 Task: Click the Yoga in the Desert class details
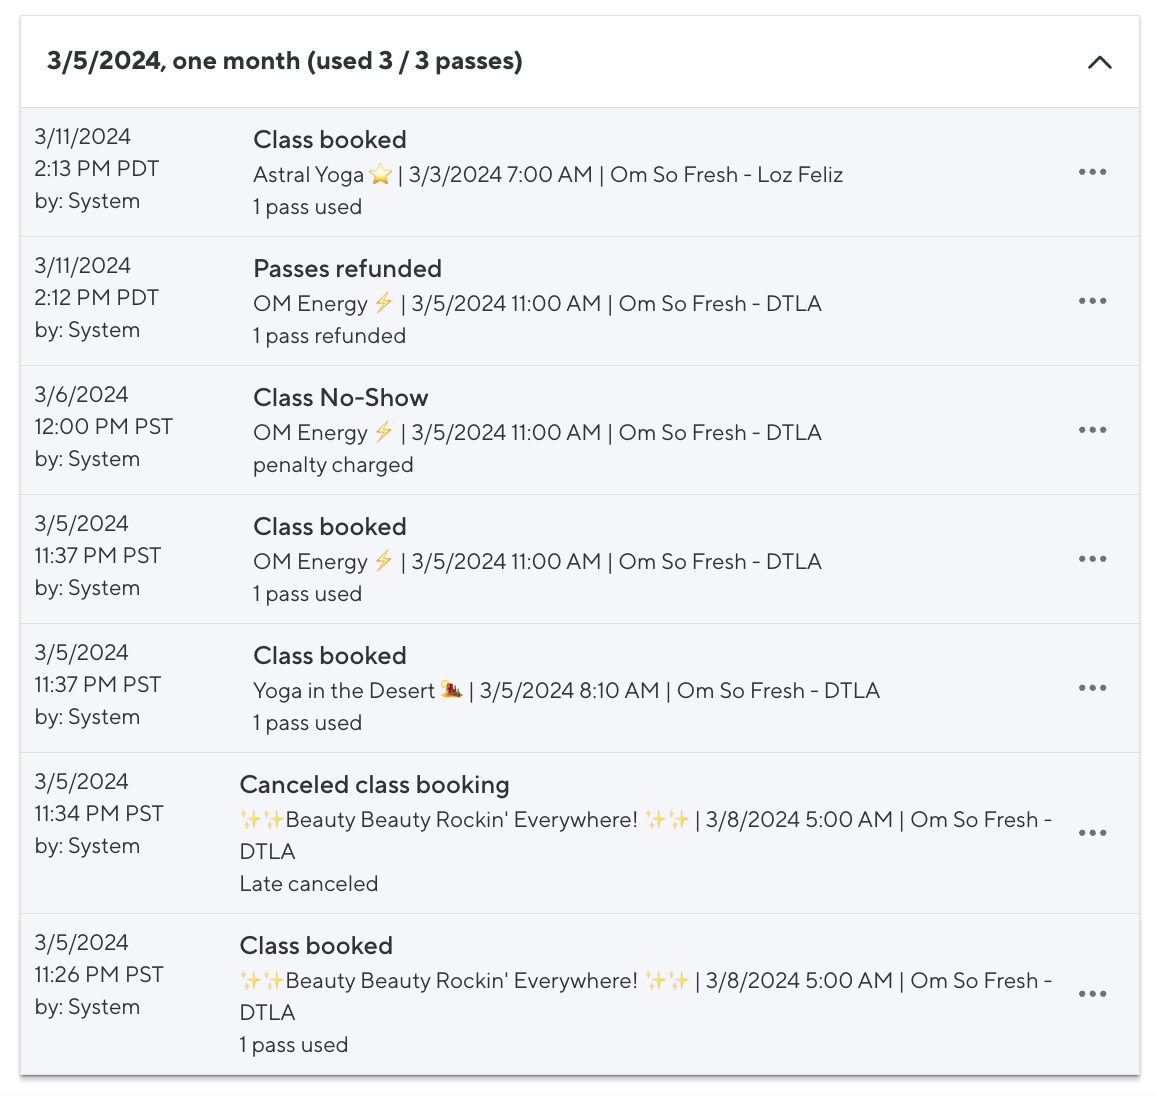566,691
